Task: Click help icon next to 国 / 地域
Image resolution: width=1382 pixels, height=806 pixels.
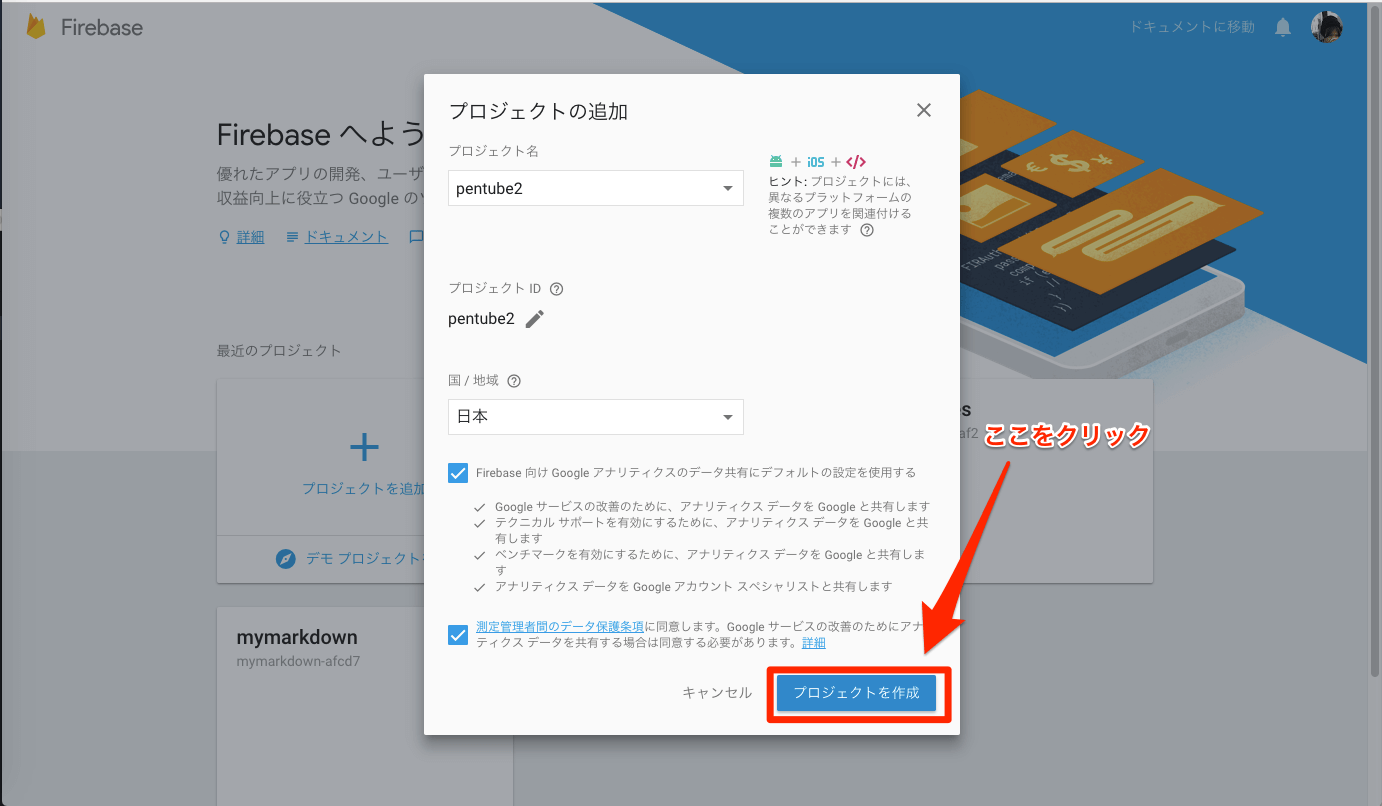Action: coord(514,381)
